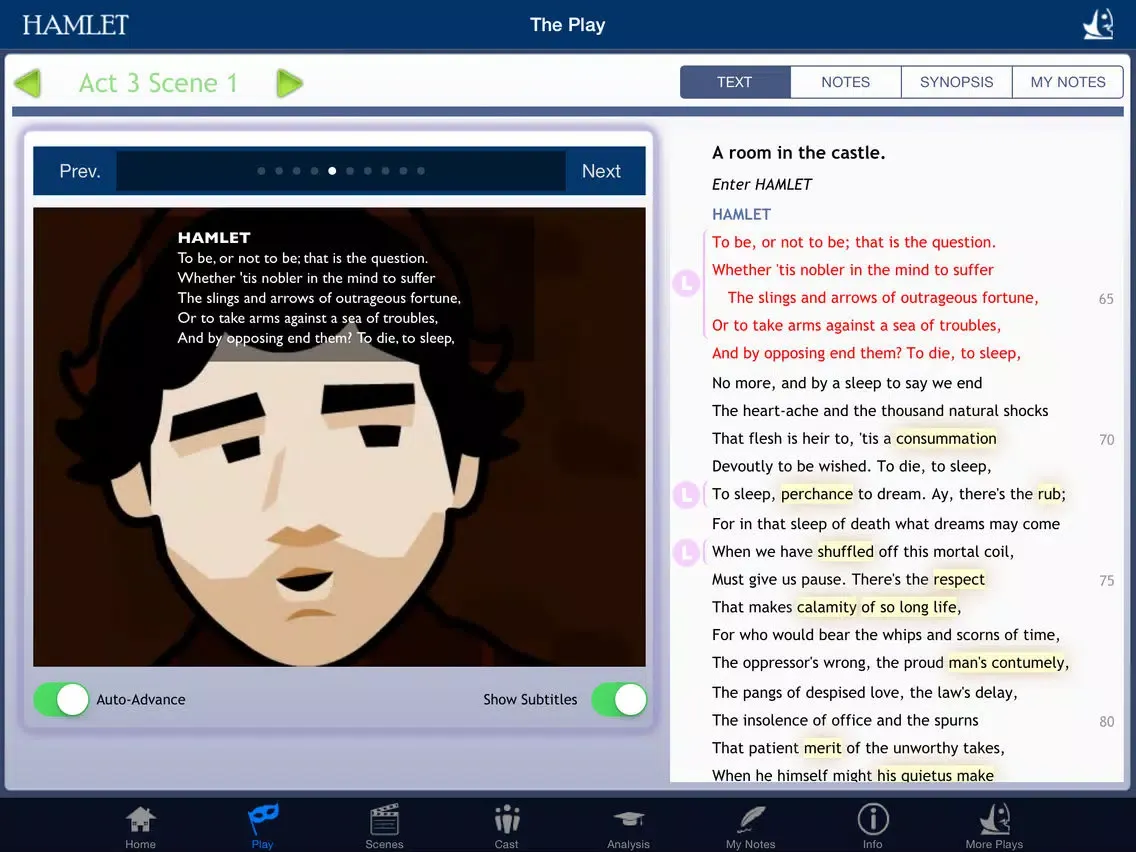Select the active white page dot in the indicator
1136x852 pixels.
tap(332, 171)
